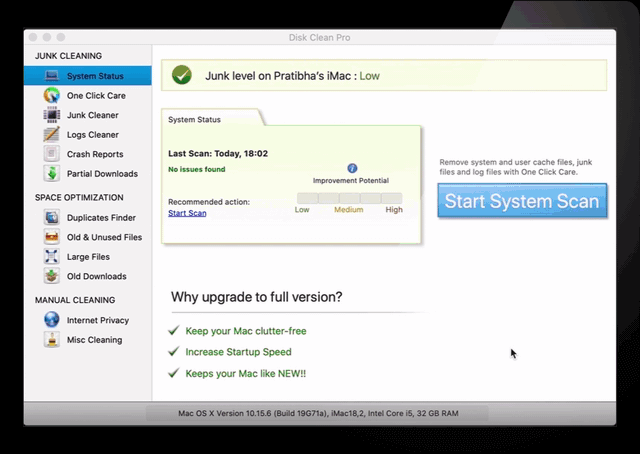The width and height of the screenshot is (640, 454).
Task: Click the 'Recommended action:' label
Action: coord(209,202)
